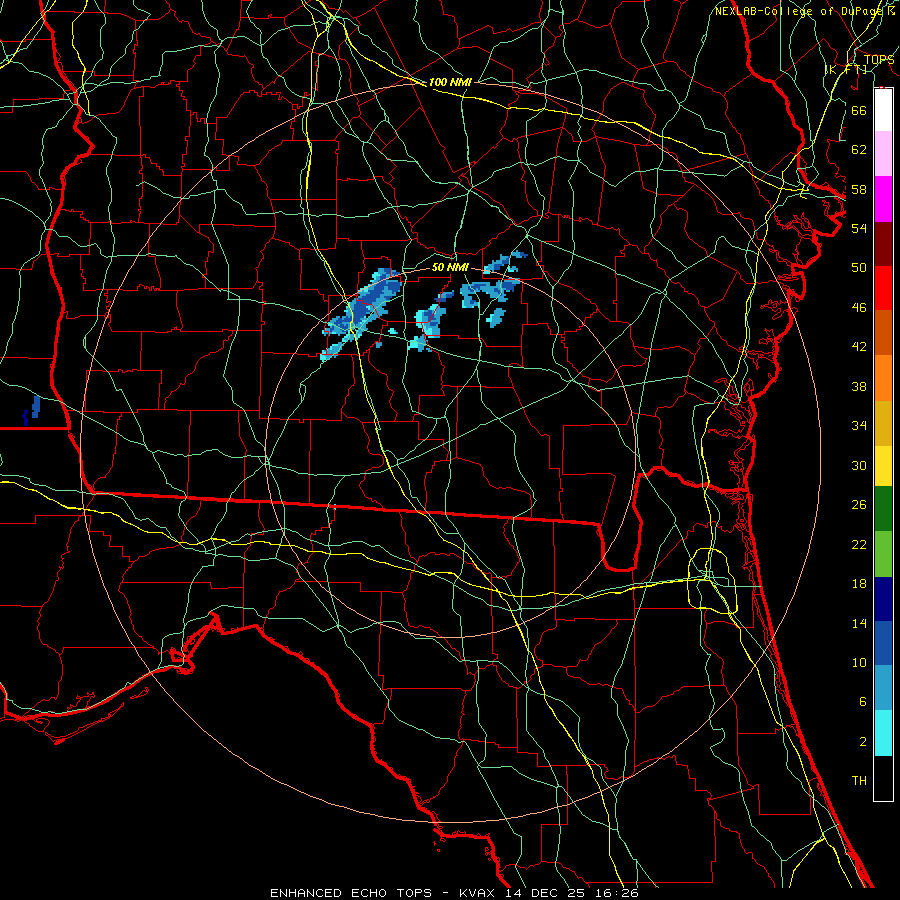Click the white 66 kft legend swatch
Image resolution: width=900 pixels, height=900 pixels.
tap(883, 110)
